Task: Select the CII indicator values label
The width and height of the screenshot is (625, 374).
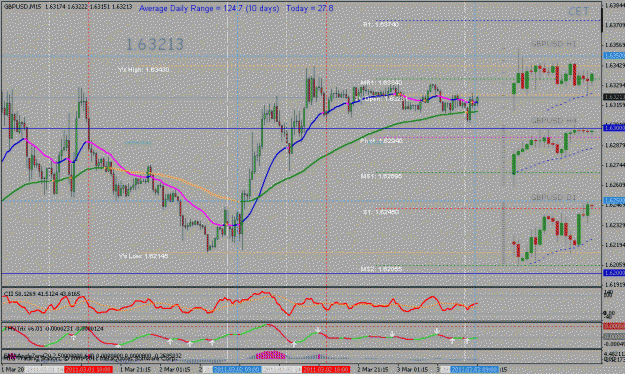Action: point(42,294)
